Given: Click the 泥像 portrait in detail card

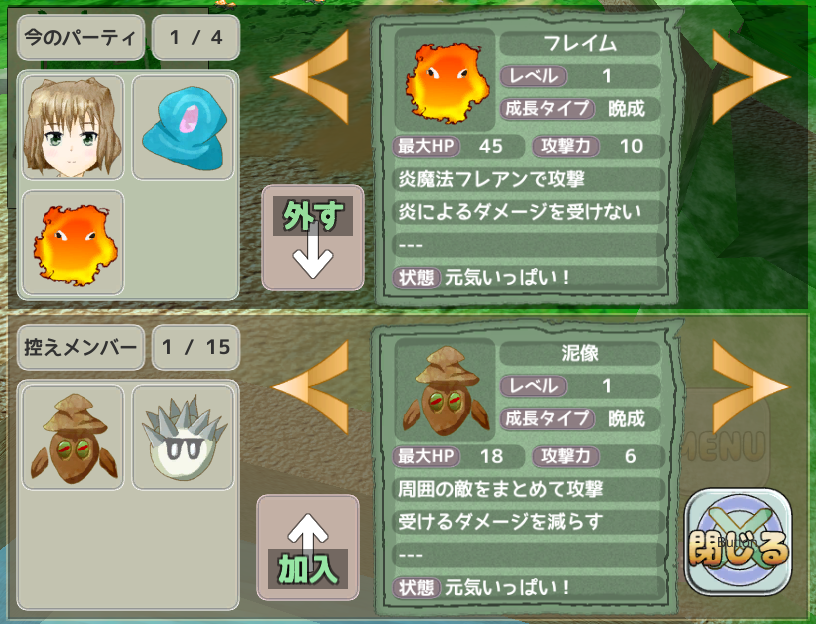Looking at the screenshot, I should point(445,390).
